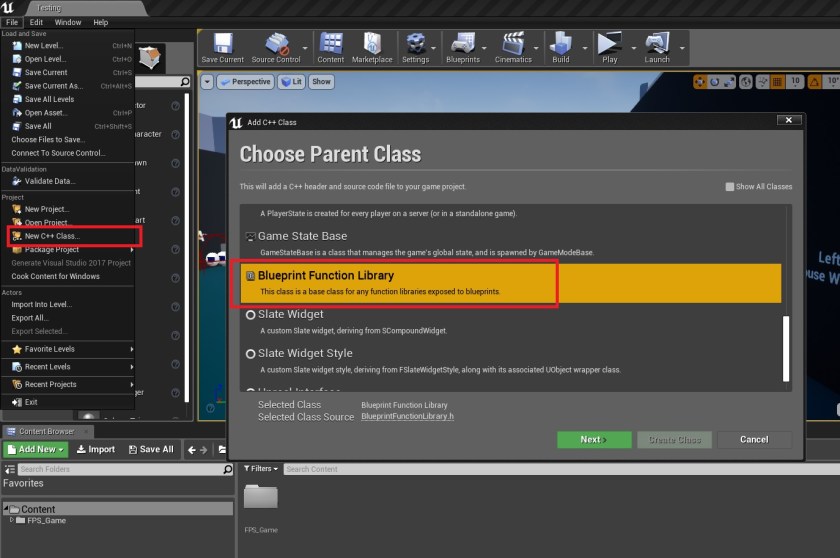Image resolution: width=840 pixels, height=558 pixels.
Task: Click the Blueprints toolbar icon
Action: pos(465,47)
